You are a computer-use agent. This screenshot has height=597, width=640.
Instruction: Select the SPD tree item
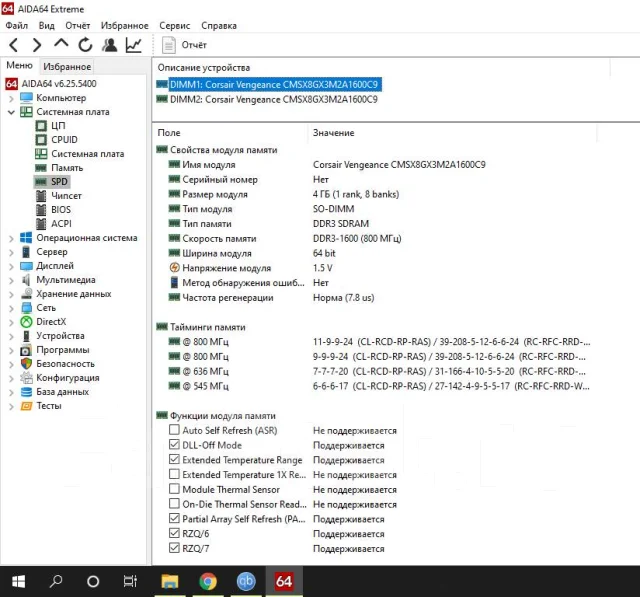(51, 182)
